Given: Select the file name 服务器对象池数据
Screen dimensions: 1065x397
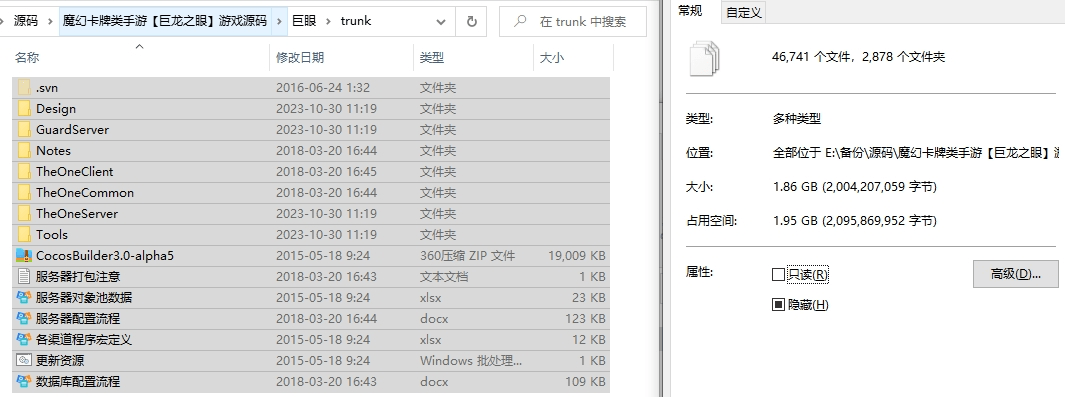Looking at the screenshot, I should (x=84, y=298).
